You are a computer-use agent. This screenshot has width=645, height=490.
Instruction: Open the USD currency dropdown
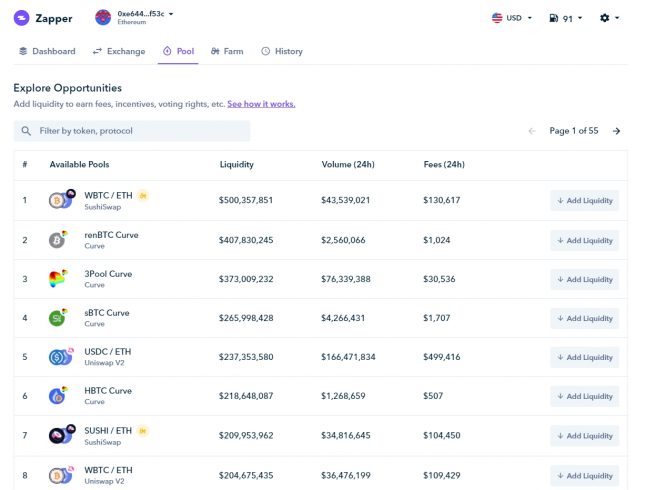(512, 18)
